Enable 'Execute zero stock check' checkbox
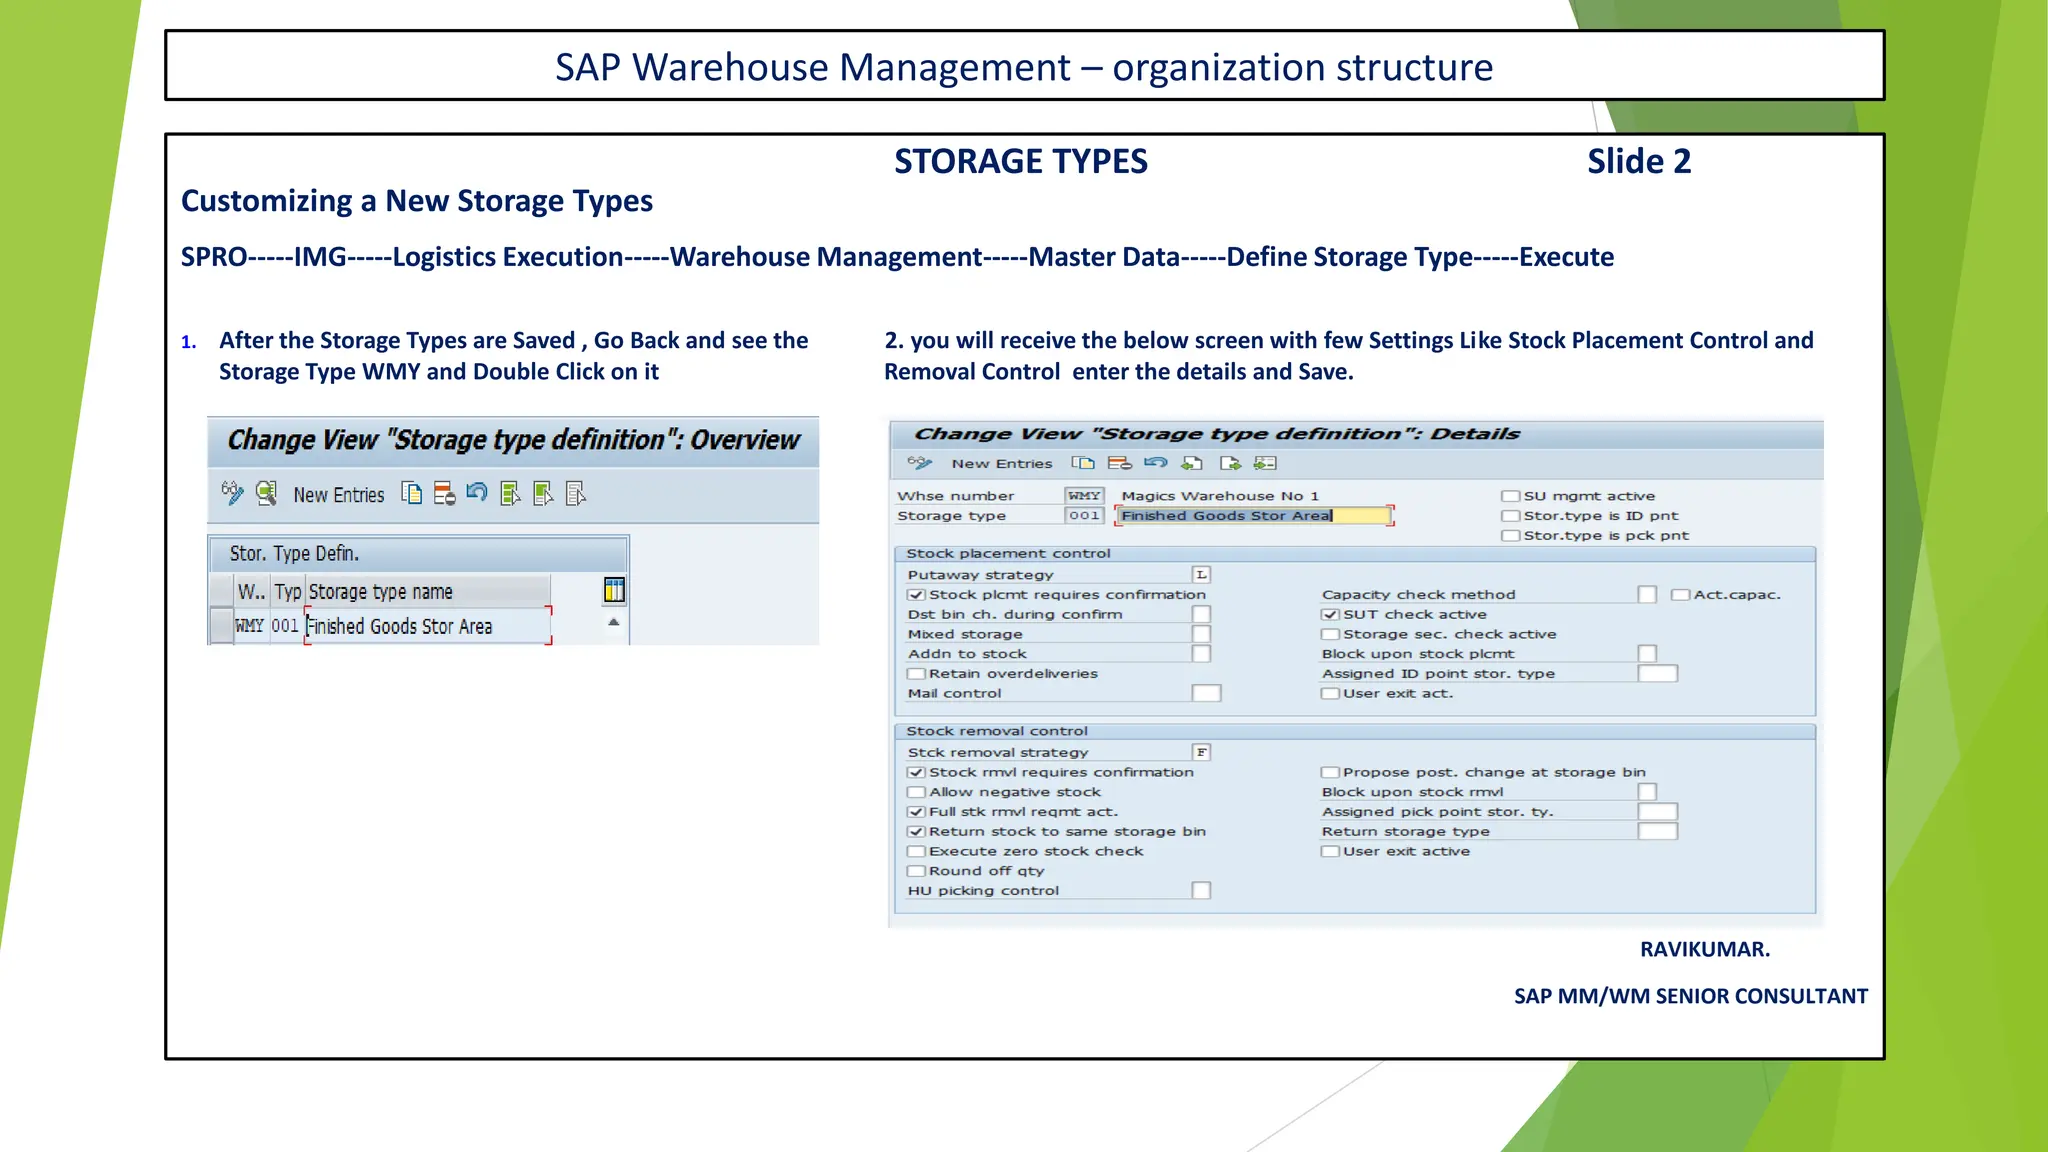Screen dimensions: 2048x1152 (916, 851)
